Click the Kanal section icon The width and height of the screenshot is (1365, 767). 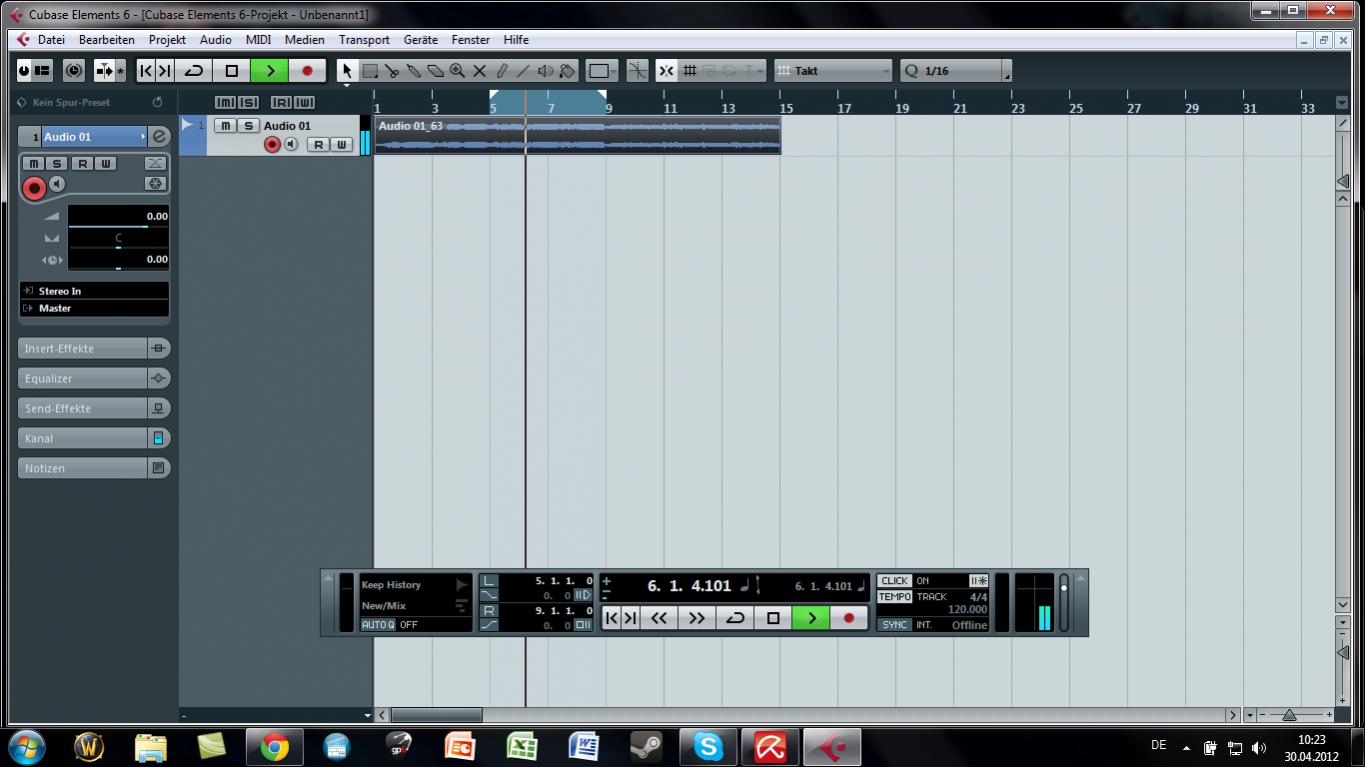[158, 438]
